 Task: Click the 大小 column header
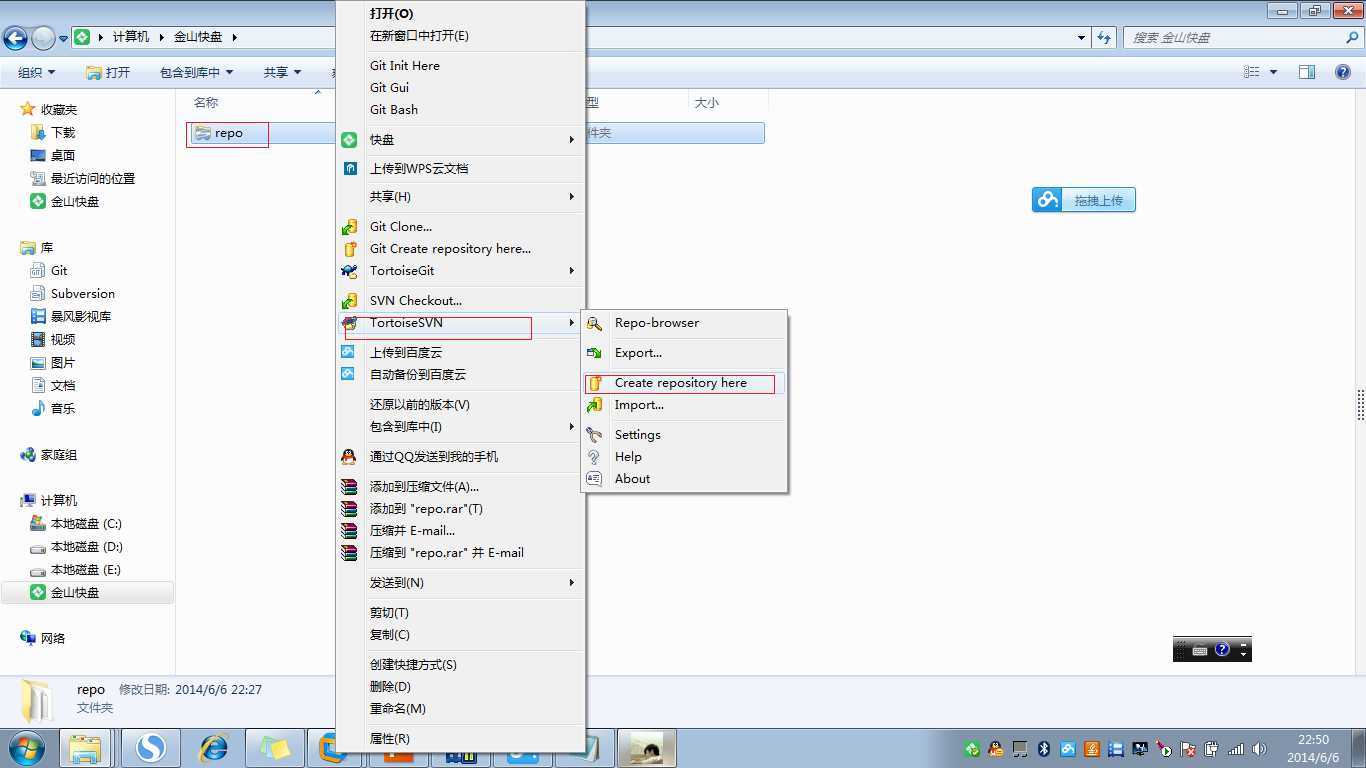[x=707, y=103]
